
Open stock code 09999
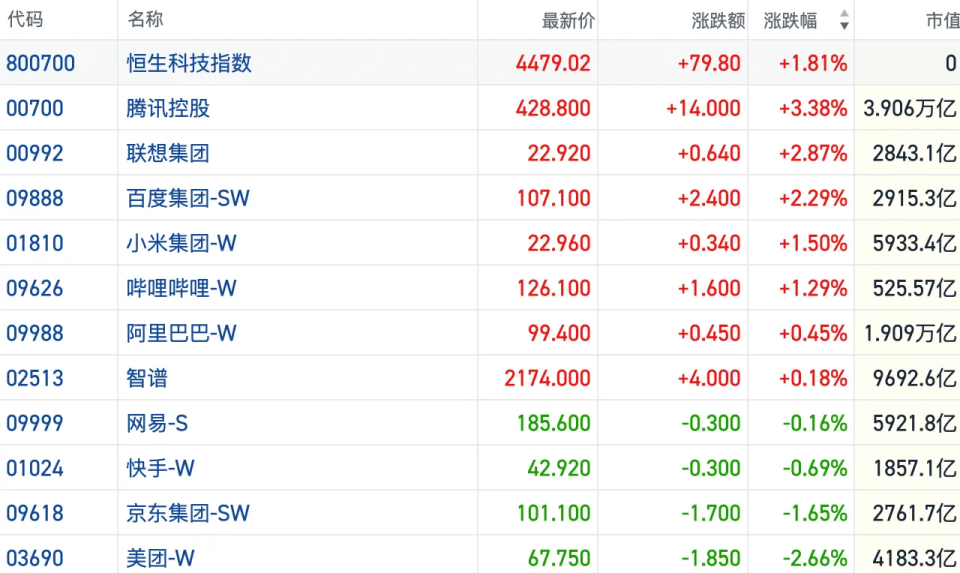click(35, 423)
